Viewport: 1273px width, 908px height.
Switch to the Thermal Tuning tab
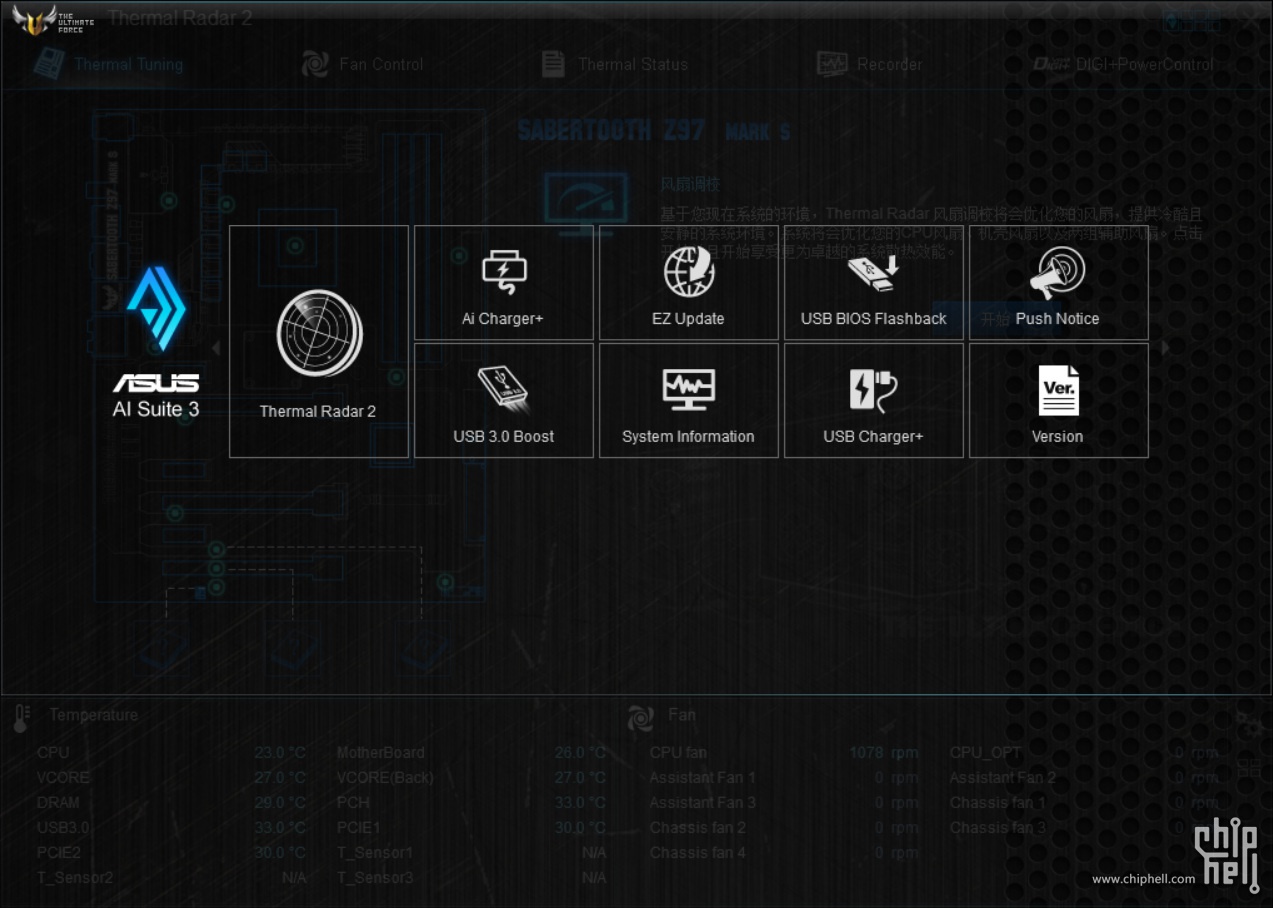(x=109, y=64)
